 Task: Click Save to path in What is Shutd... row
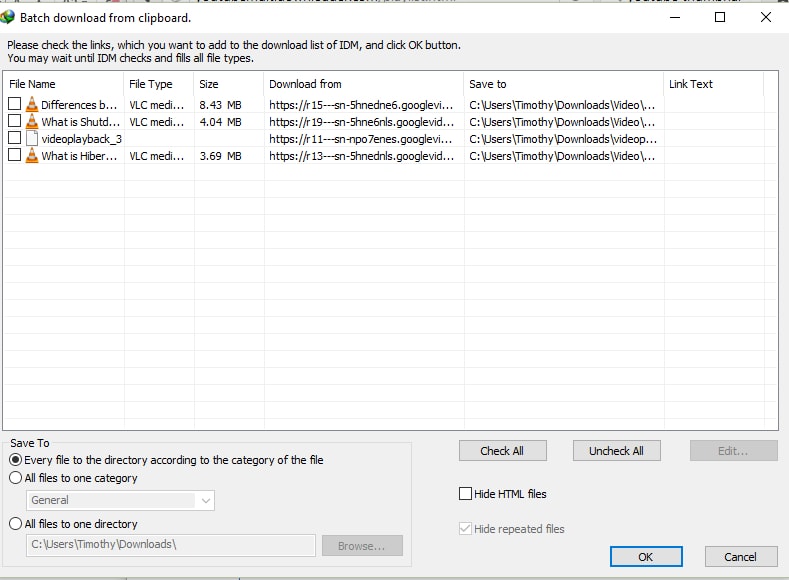pyautogui.click(x=562, y=122)
